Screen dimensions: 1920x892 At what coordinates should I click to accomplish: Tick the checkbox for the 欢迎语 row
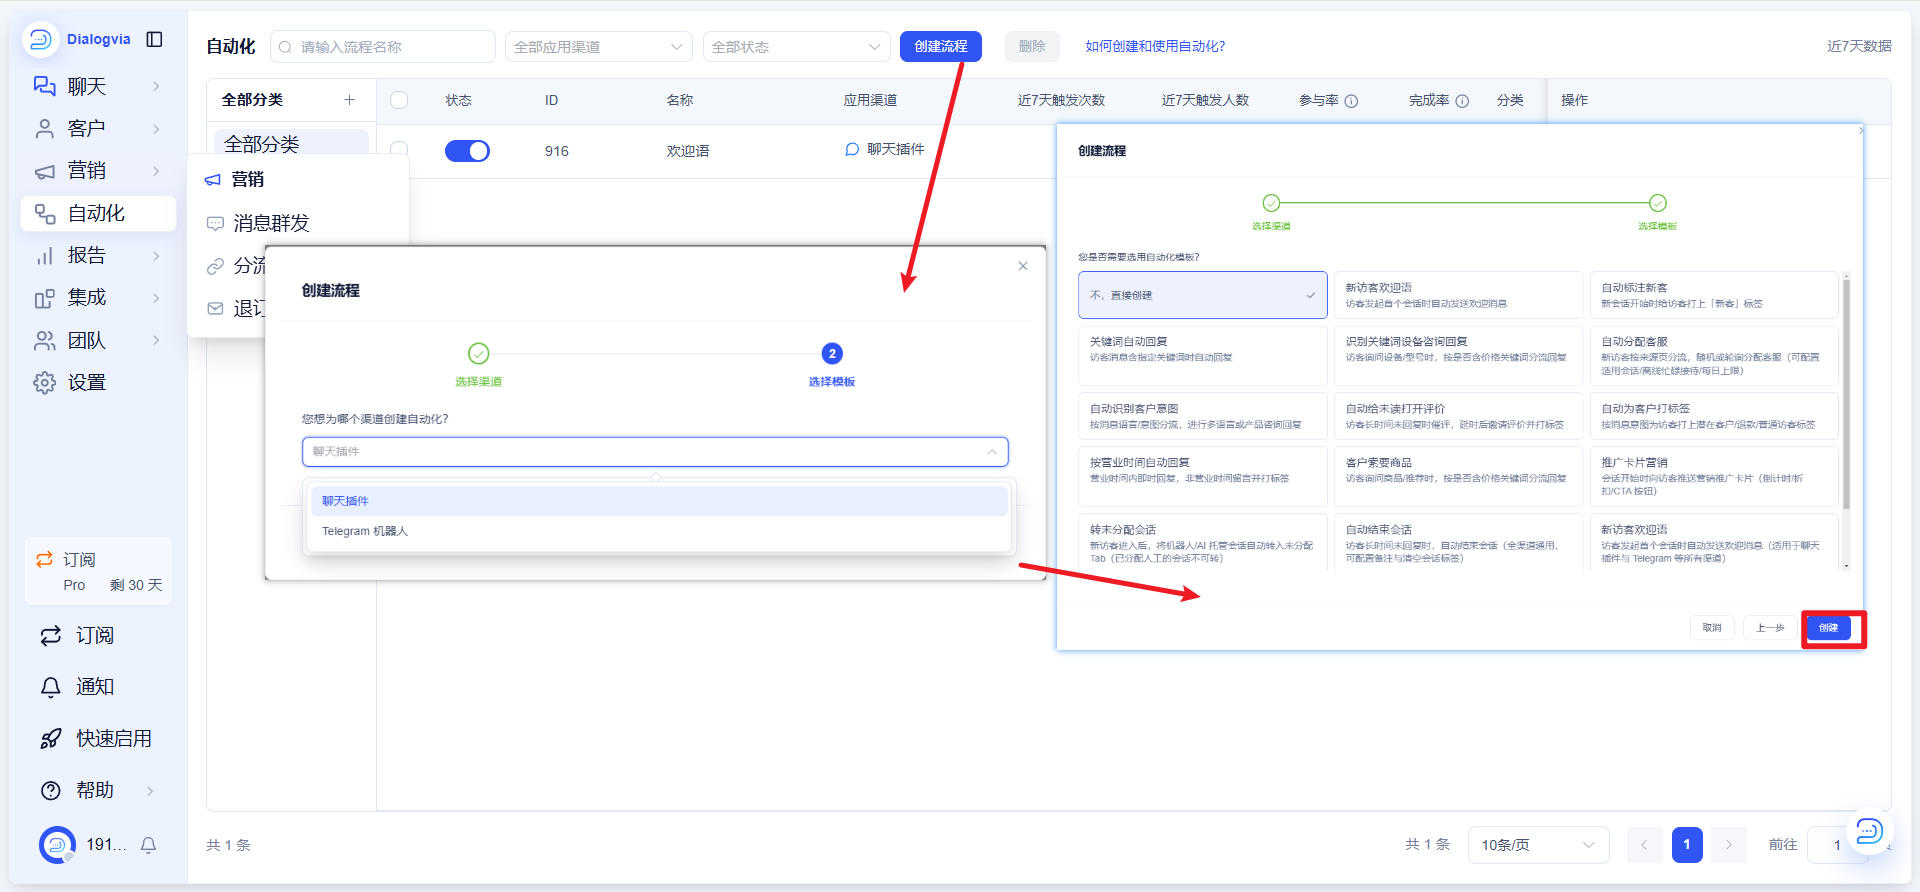(399, 149)
